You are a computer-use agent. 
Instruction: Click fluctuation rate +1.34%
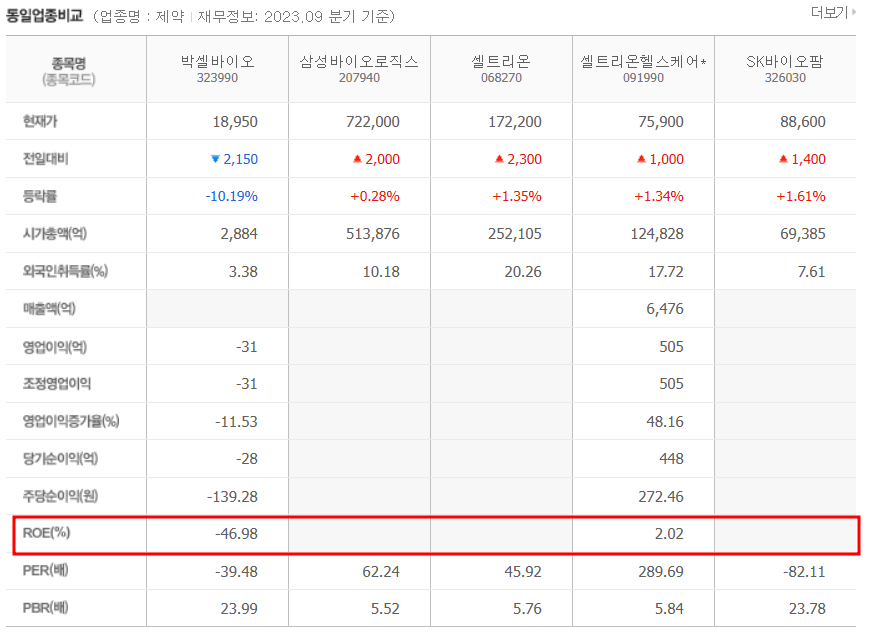point(659,196)
